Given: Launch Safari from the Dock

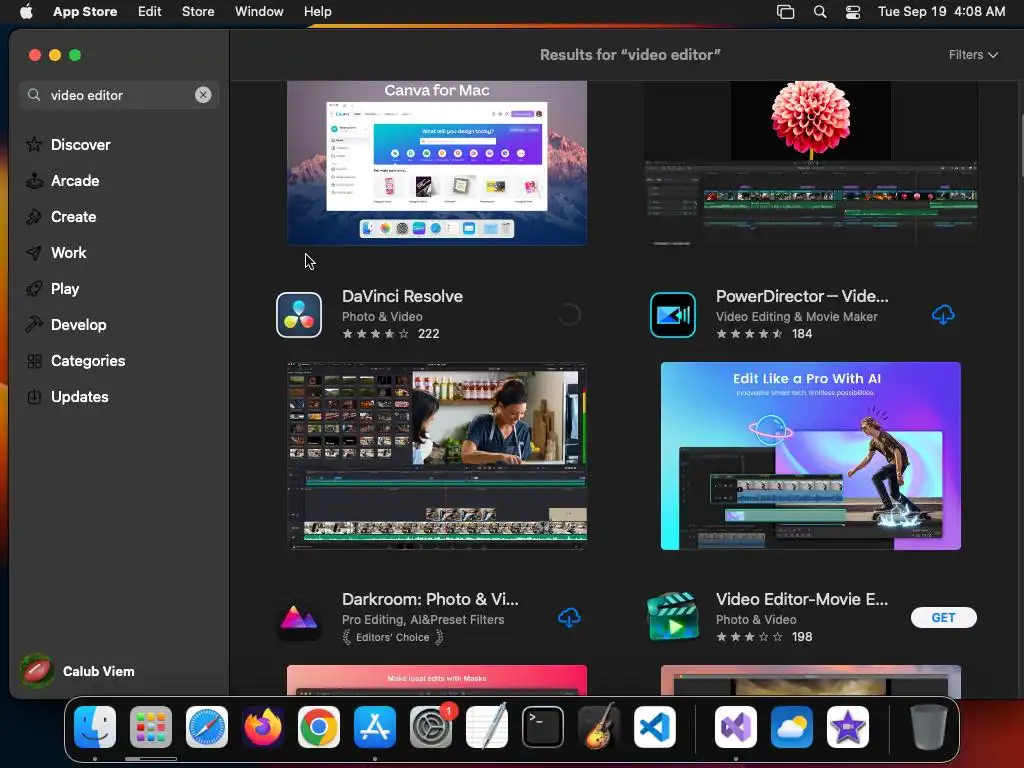Looking at the screenshot, I should (207, 727).
